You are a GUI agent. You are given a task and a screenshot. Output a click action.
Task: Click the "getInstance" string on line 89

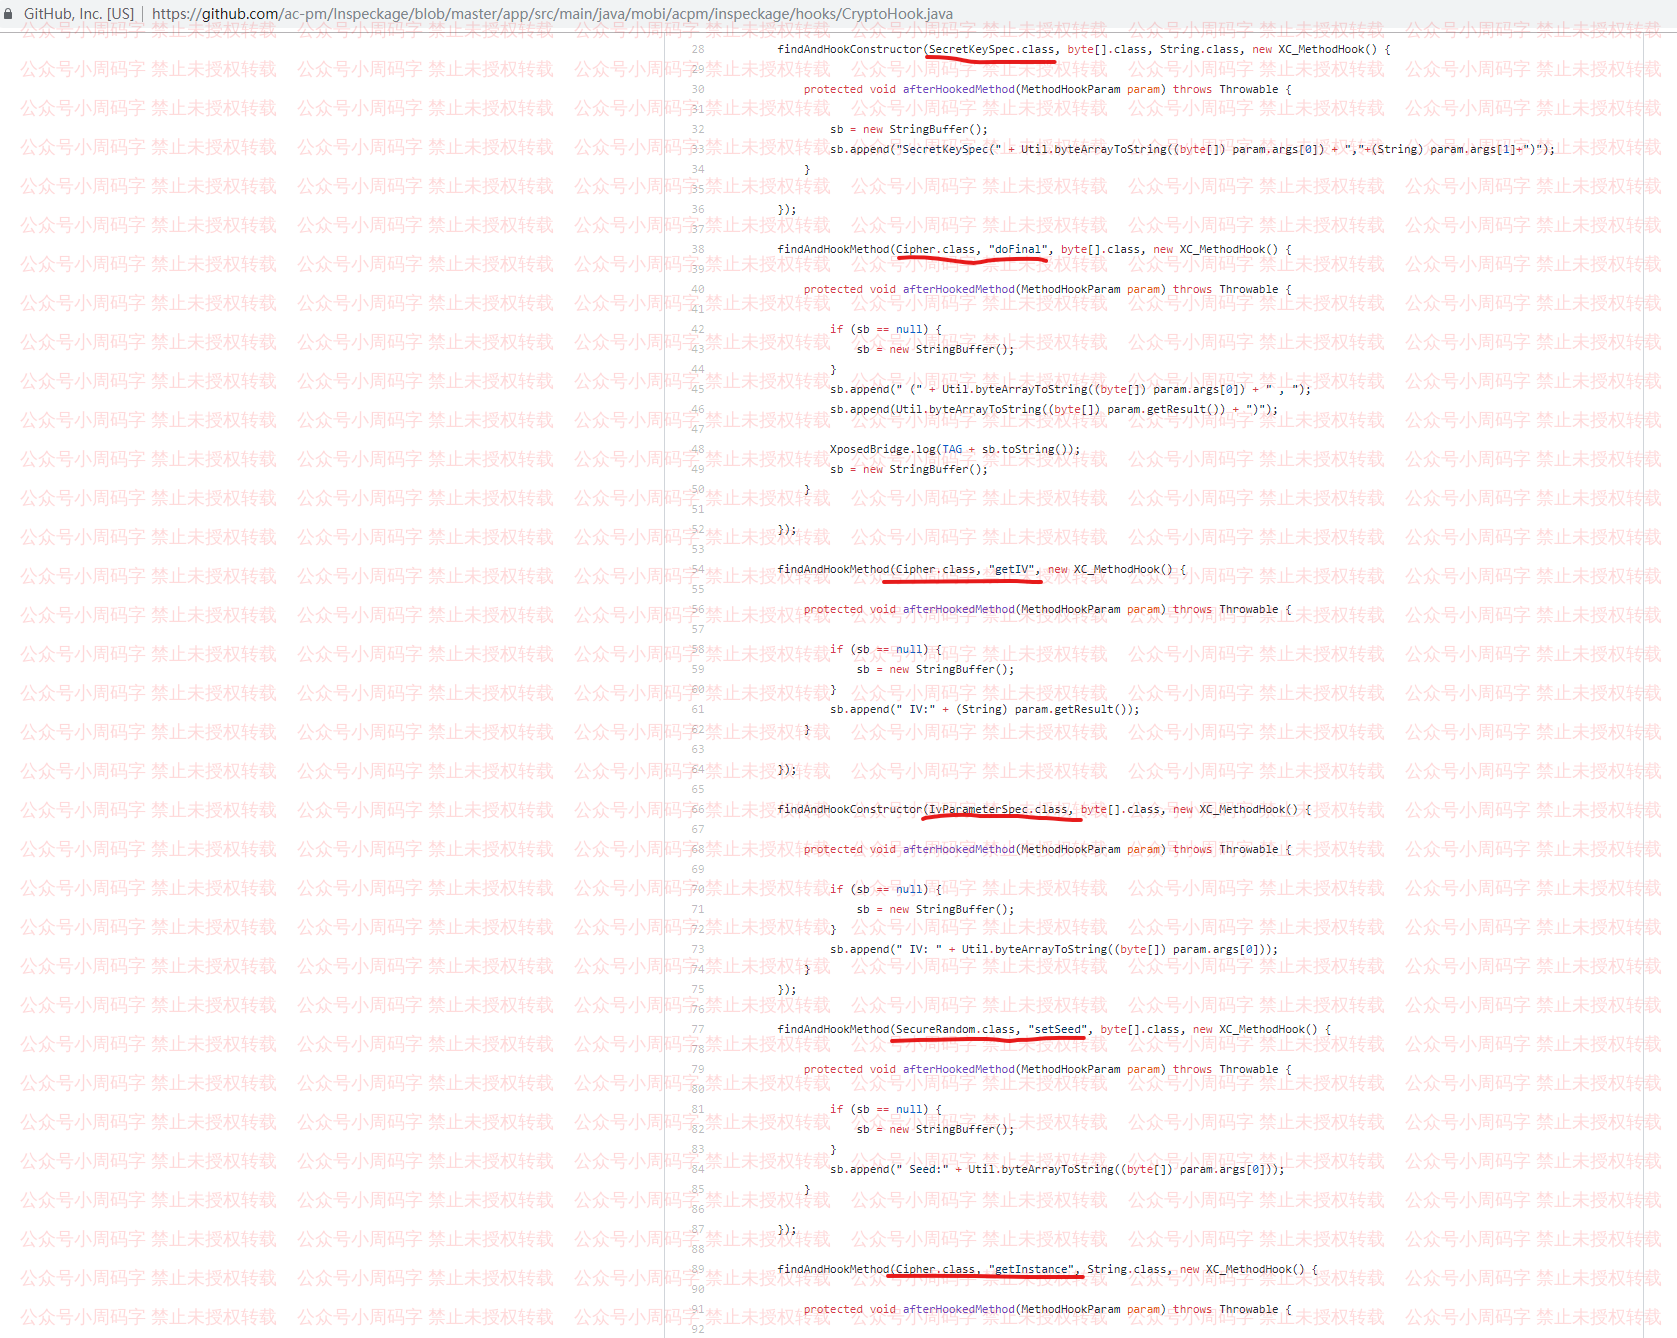(x=1031, y=1269)
